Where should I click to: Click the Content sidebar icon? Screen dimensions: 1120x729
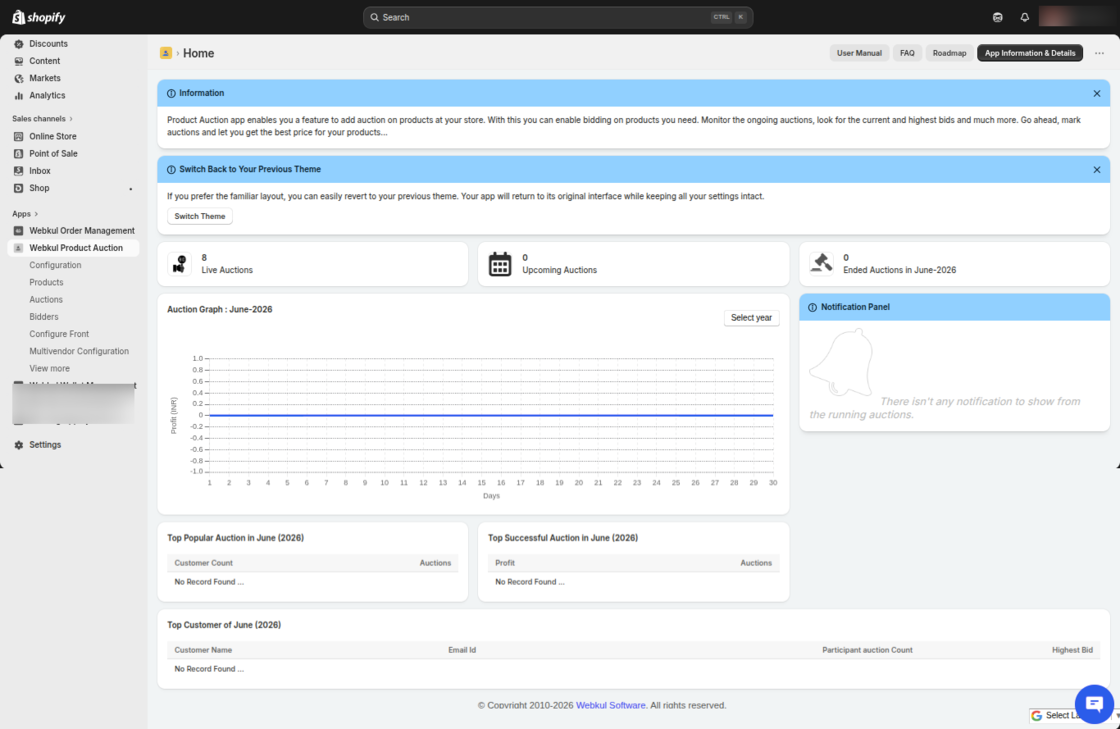19,61
